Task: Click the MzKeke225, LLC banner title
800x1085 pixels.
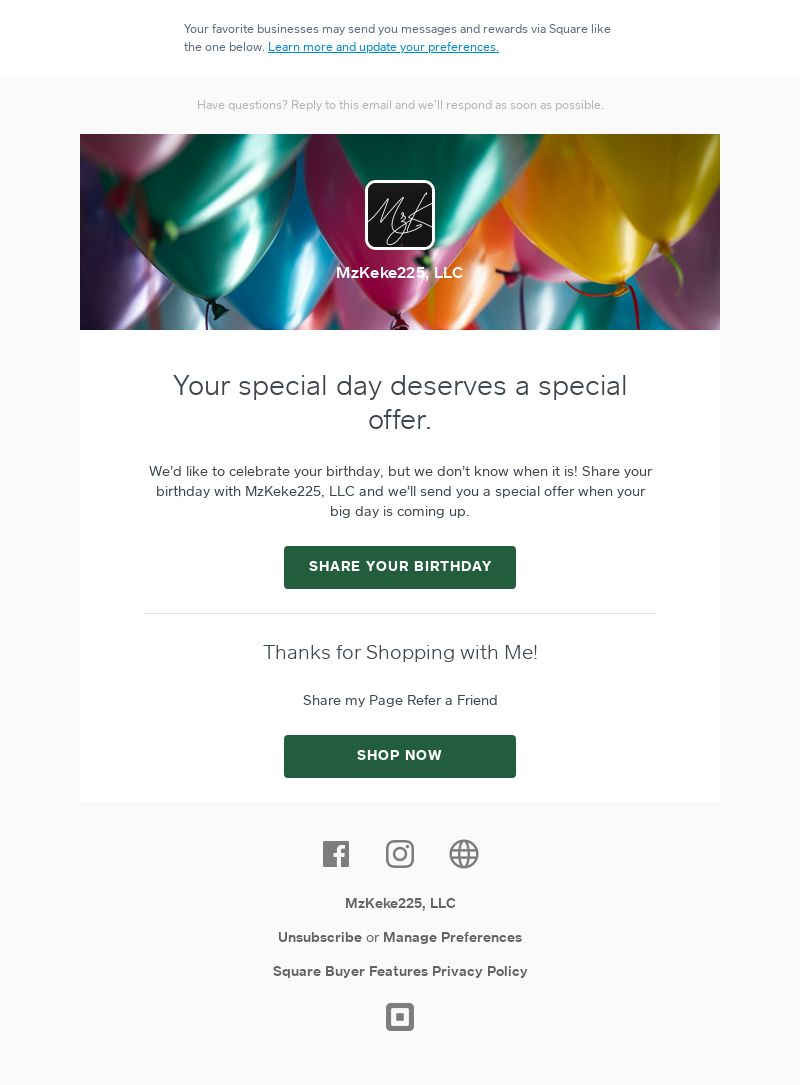Action: [400, 273]
